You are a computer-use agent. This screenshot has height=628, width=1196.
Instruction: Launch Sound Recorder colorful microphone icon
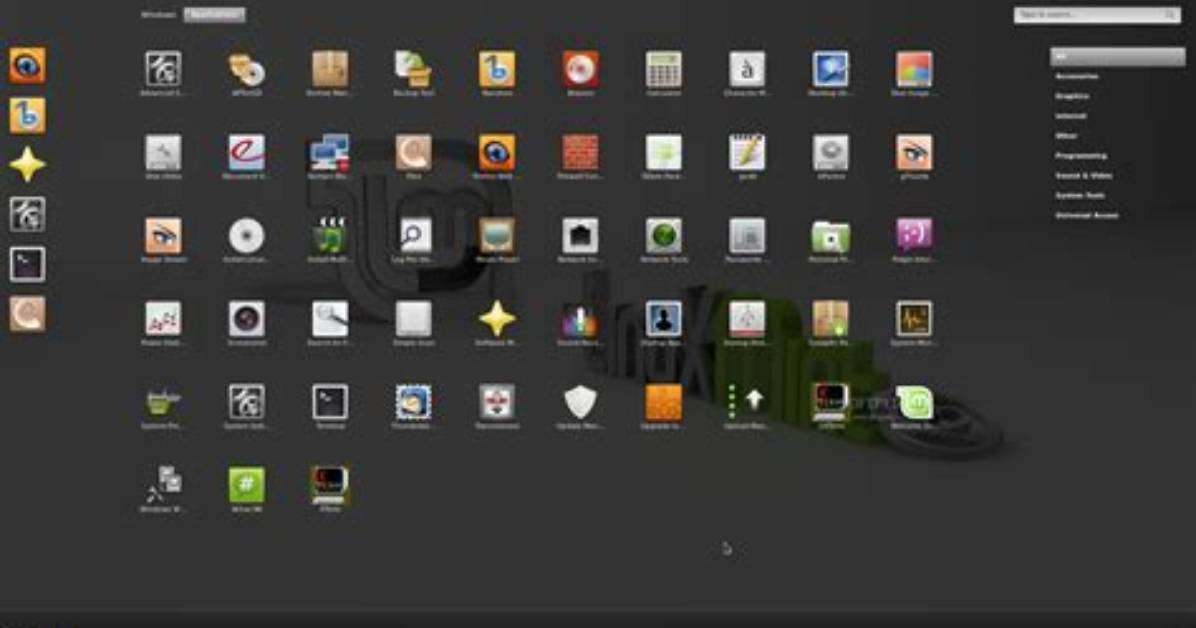pyautogui.click(x=580, y=319)
